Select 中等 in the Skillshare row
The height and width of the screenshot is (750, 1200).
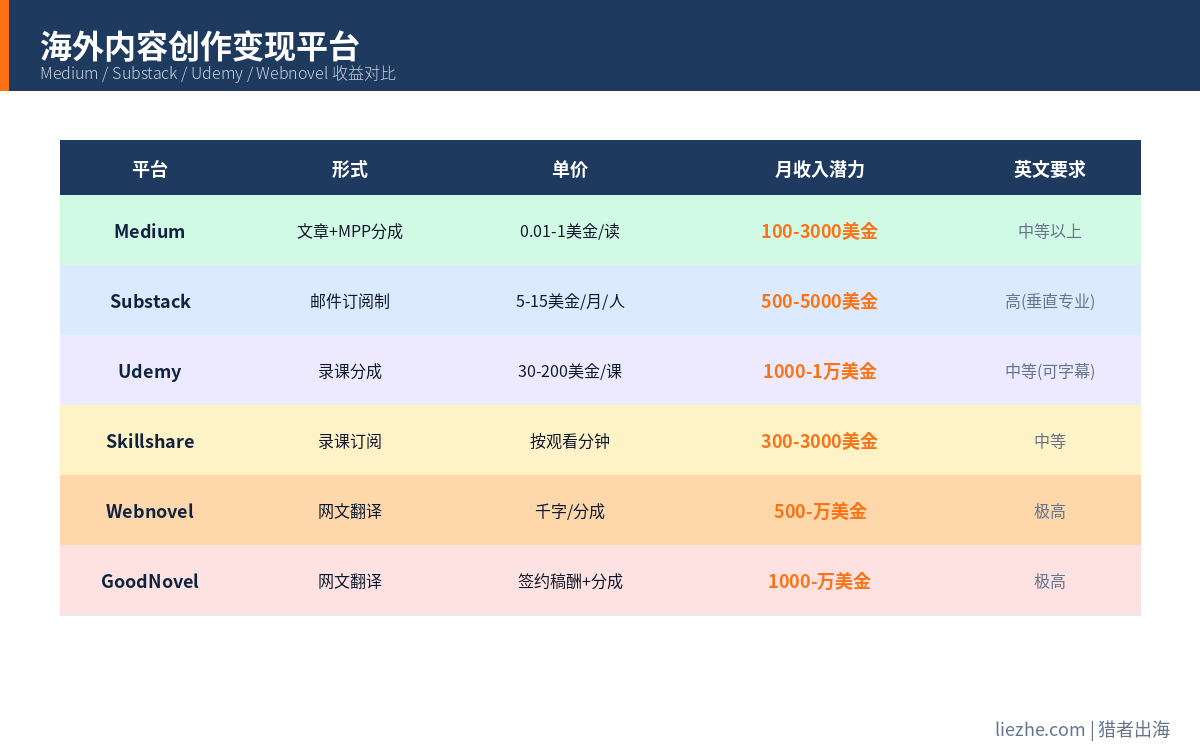[1050, 441]
